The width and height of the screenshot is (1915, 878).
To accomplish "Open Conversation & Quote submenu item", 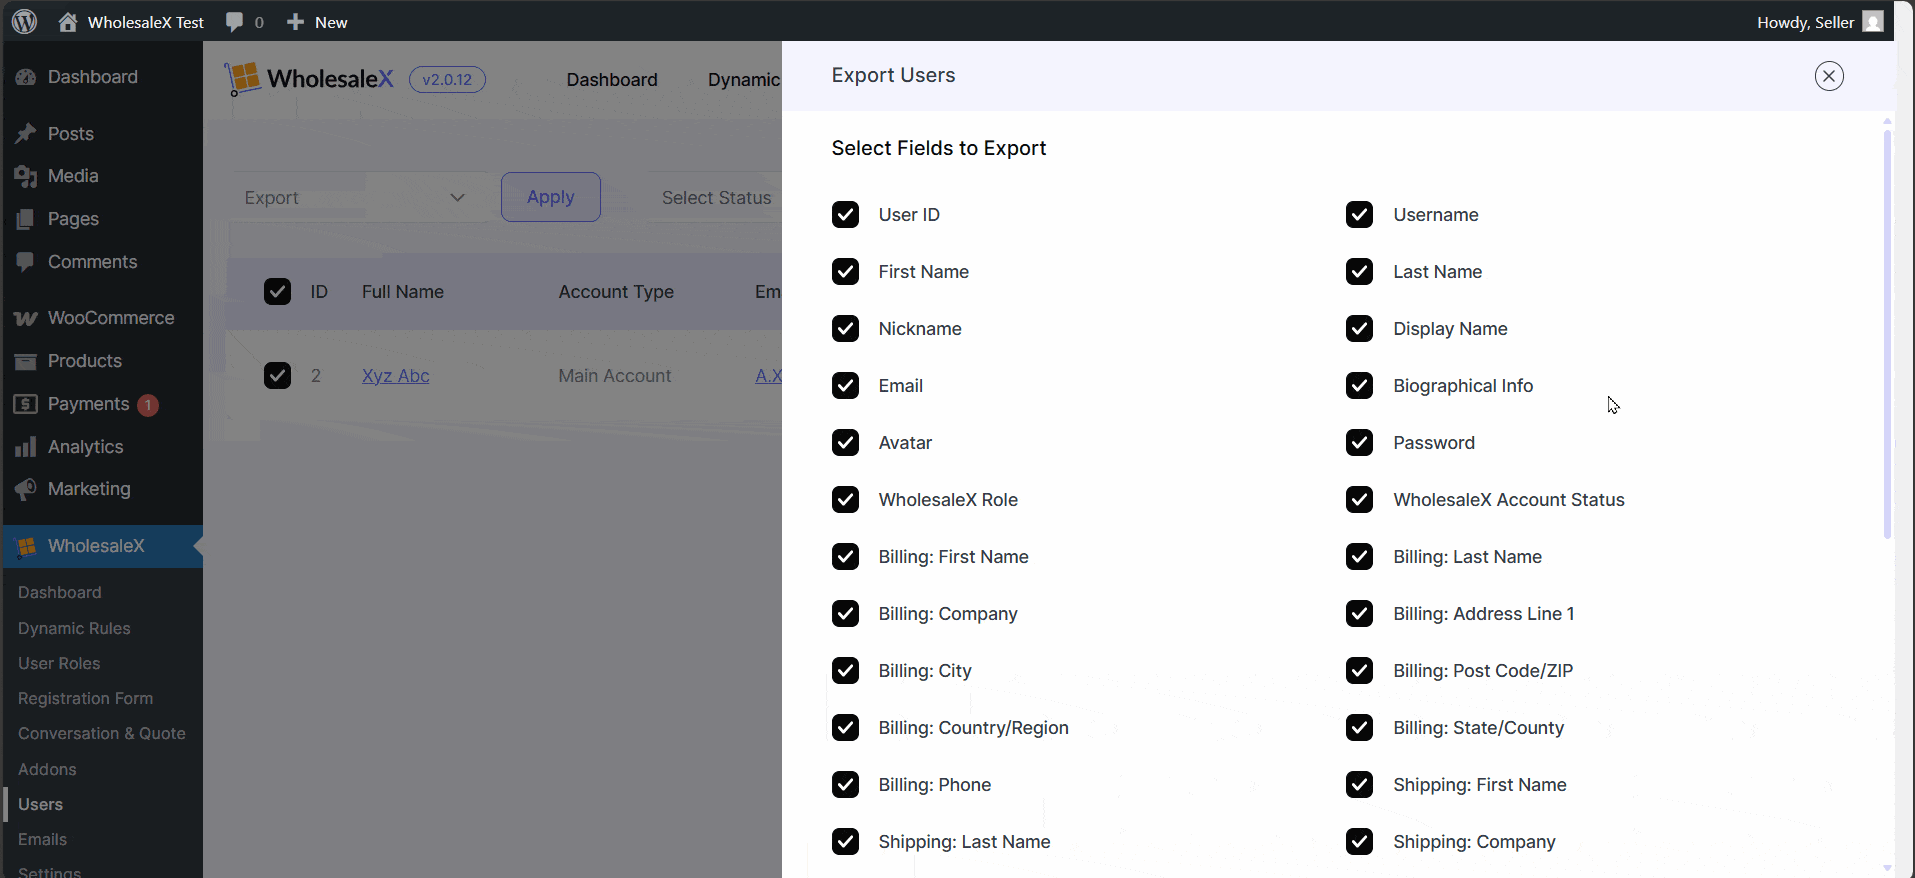I will pos(102,733).
